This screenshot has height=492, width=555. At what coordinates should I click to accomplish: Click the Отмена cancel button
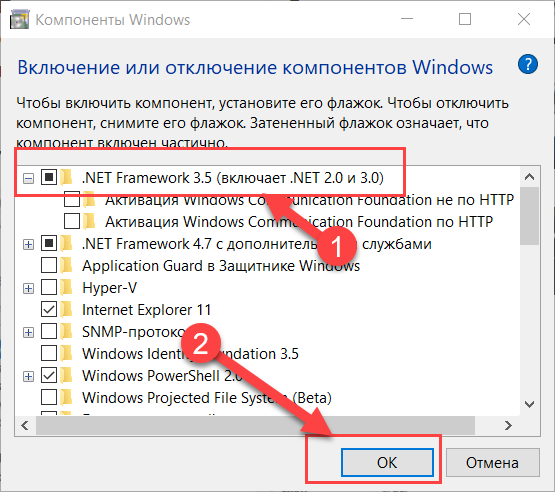click(x=492, y=462)
